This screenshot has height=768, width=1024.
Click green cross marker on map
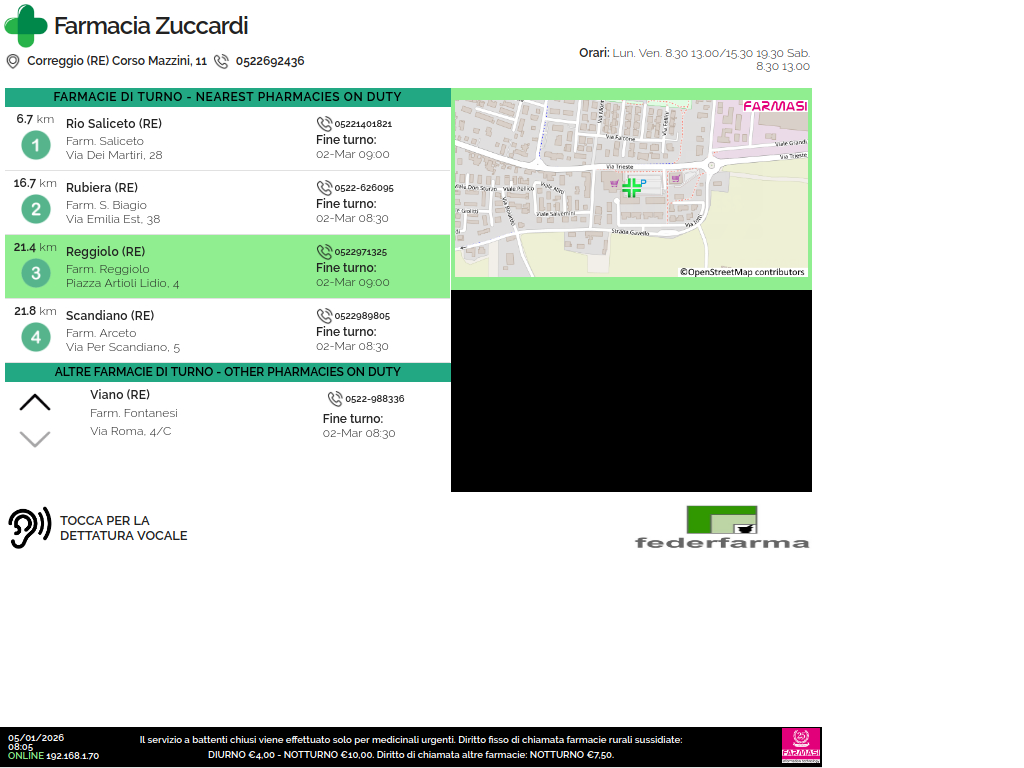tap(631, 188)
